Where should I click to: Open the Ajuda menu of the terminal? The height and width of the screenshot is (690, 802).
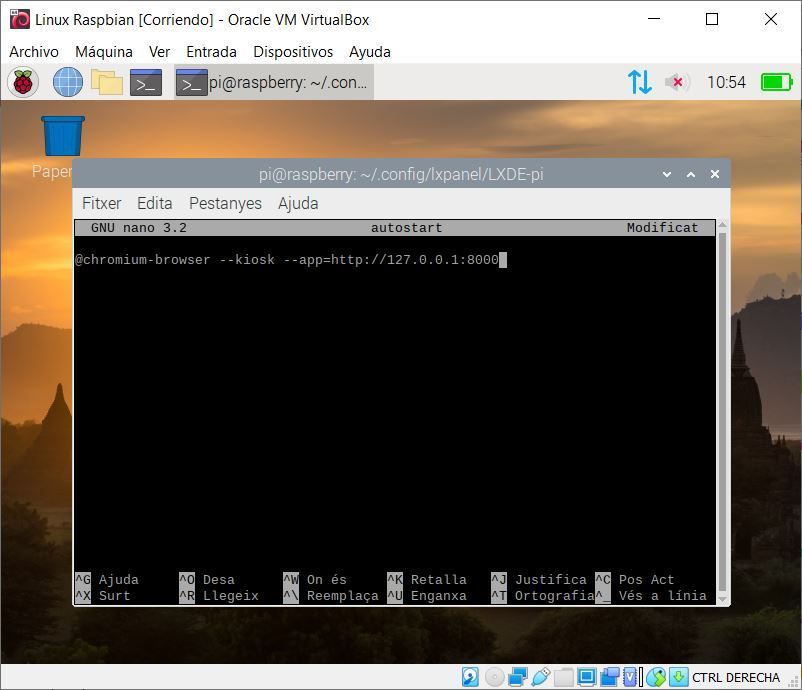(298, 204)
